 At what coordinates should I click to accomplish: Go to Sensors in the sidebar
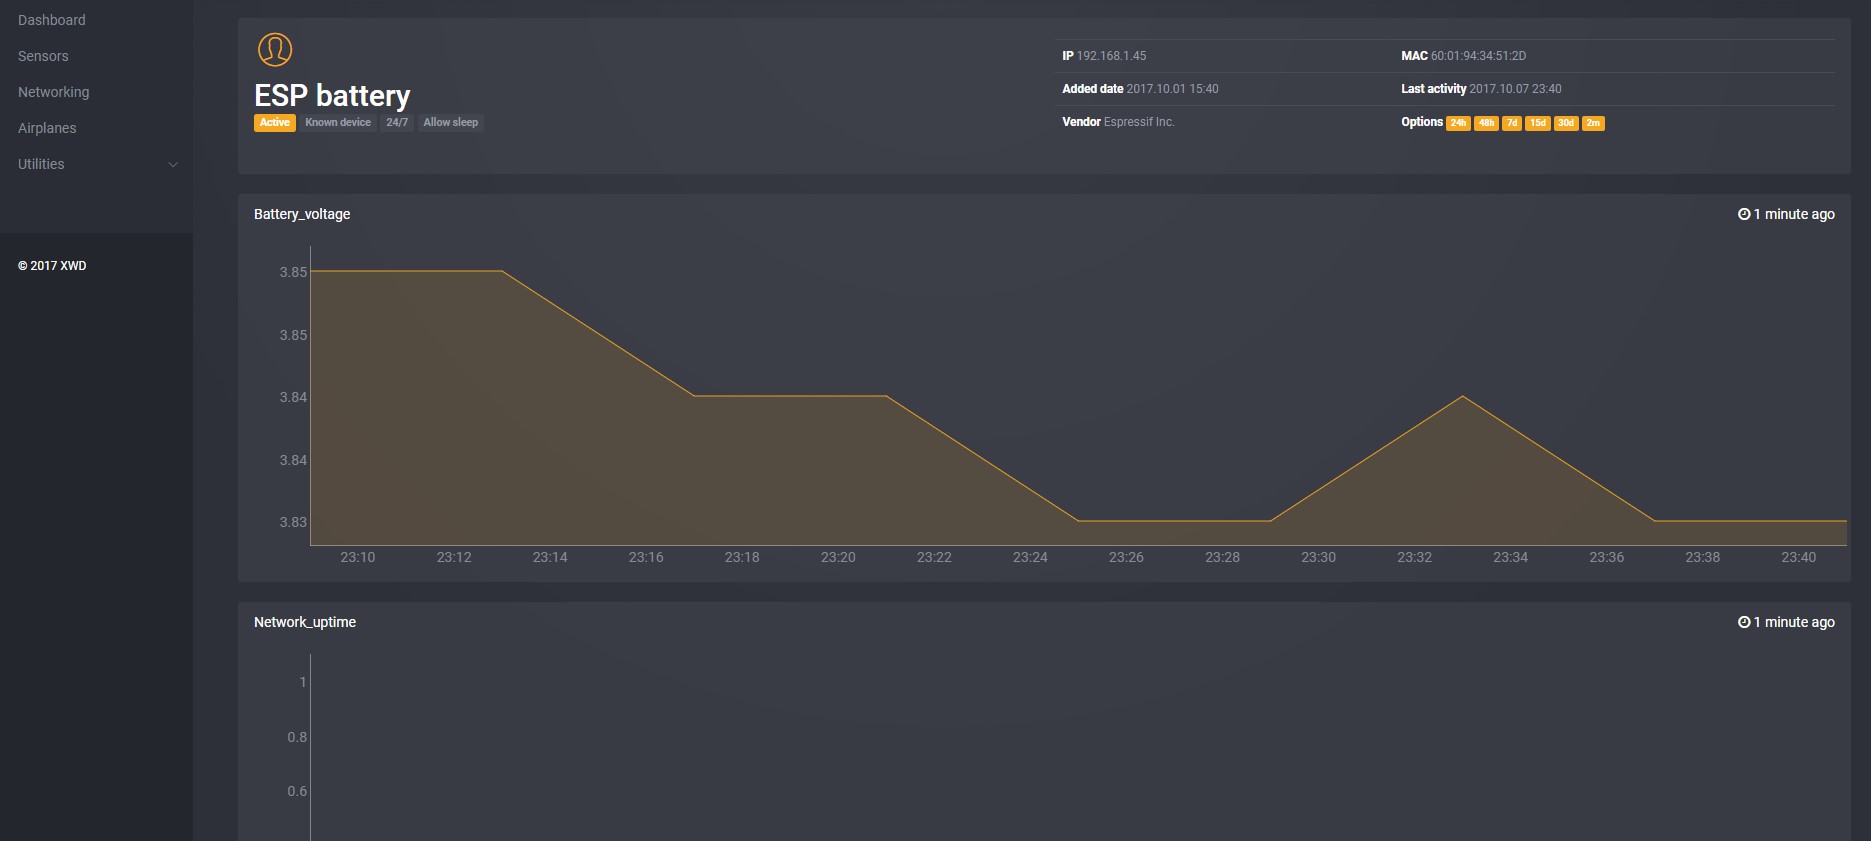(43, 56)
